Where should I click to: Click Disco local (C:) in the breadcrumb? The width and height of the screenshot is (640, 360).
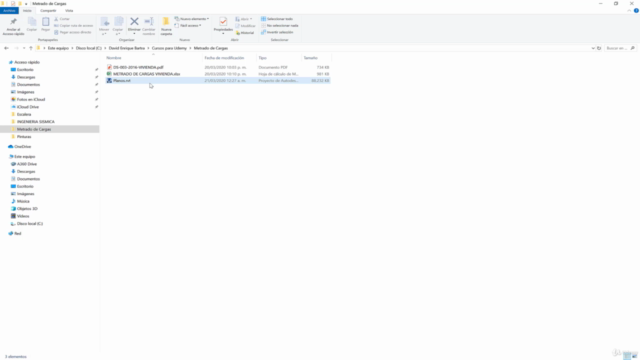pyautogui.click(x=89, y=48)
